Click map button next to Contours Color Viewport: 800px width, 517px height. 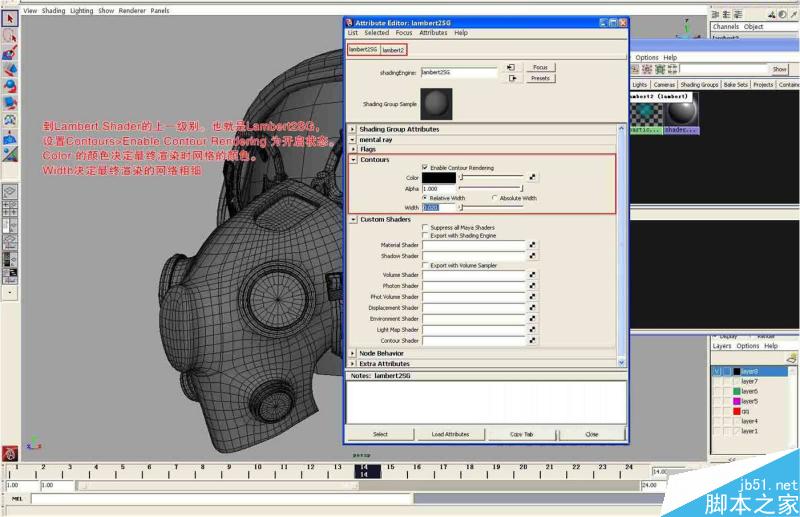[x=533, y=177]
